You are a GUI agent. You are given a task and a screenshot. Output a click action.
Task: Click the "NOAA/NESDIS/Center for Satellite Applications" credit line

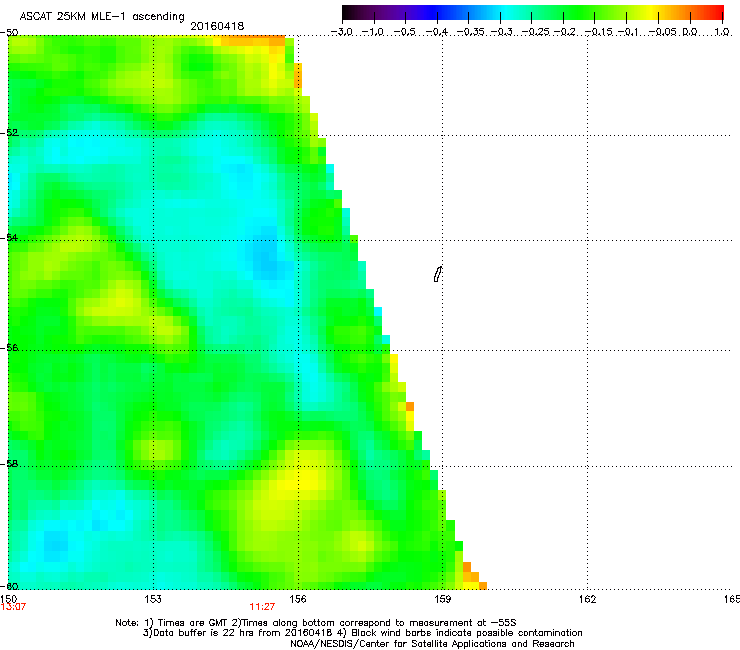pyautogui.click(x=432, y=643)
